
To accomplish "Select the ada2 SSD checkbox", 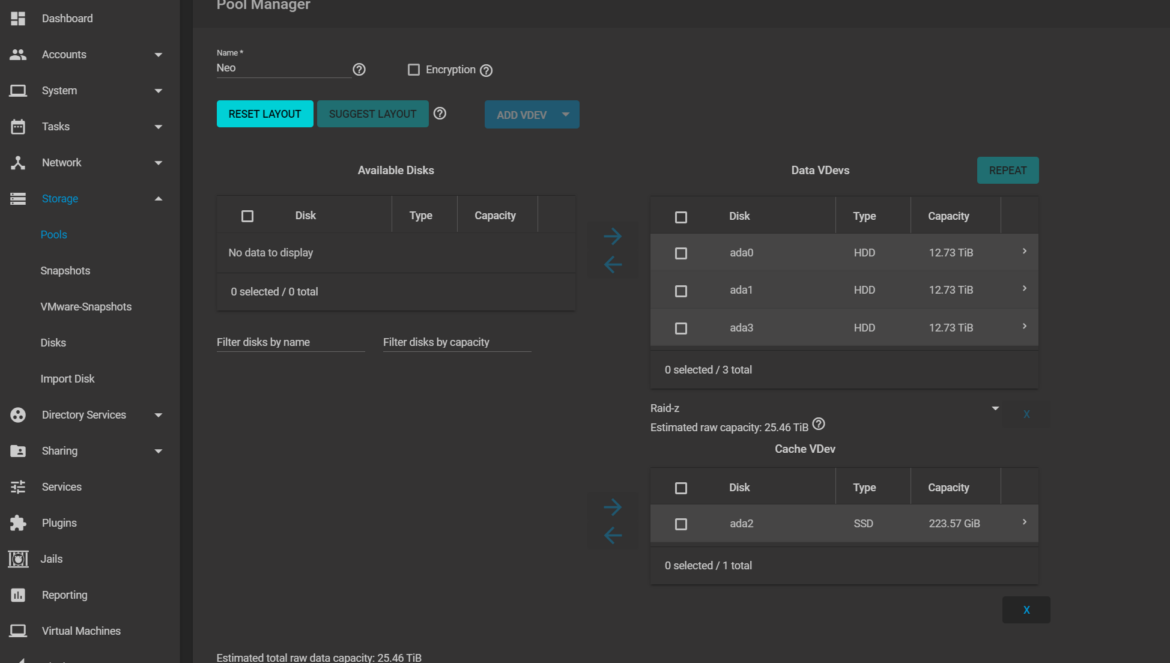I will [x=681, y=524].
